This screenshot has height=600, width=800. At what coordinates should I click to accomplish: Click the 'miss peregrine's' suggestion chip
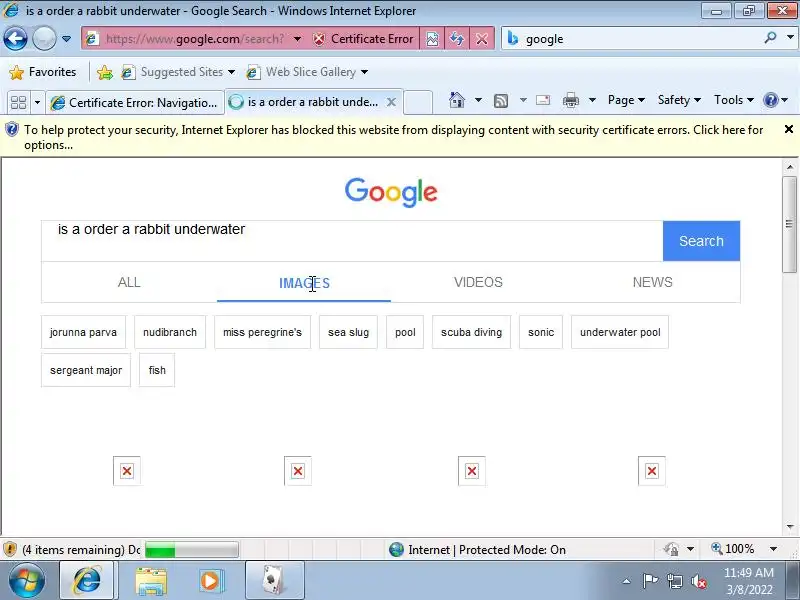pos(262,332)
